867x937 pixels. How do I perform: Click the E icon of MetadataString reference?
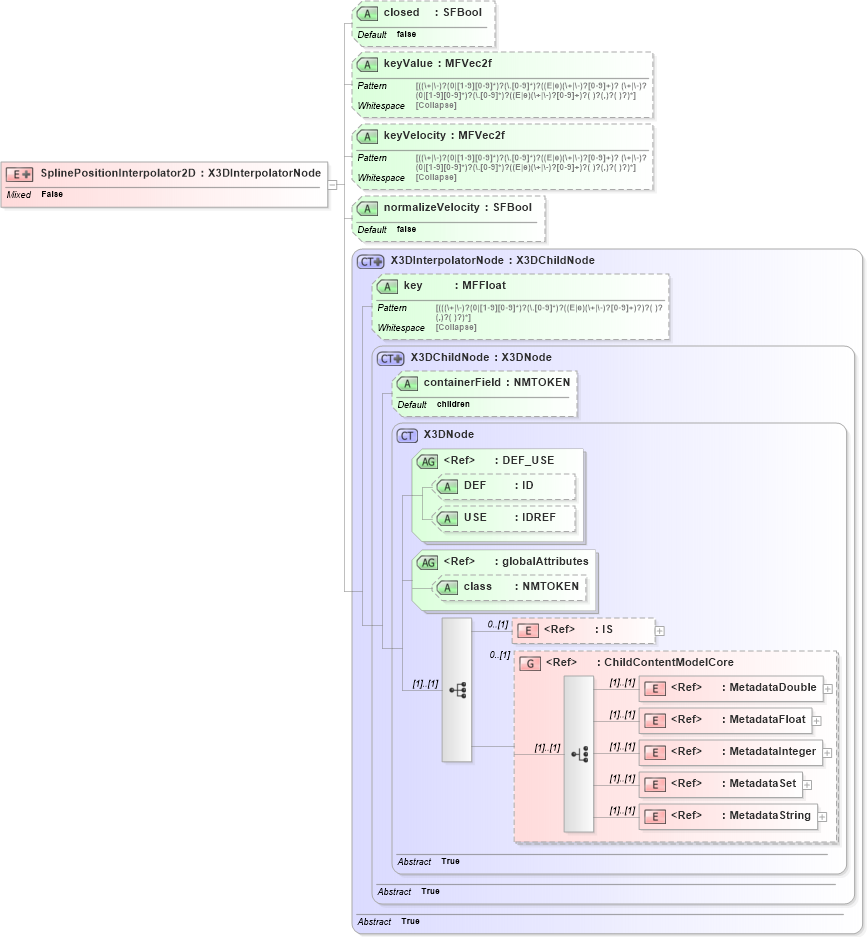(655, 816)
